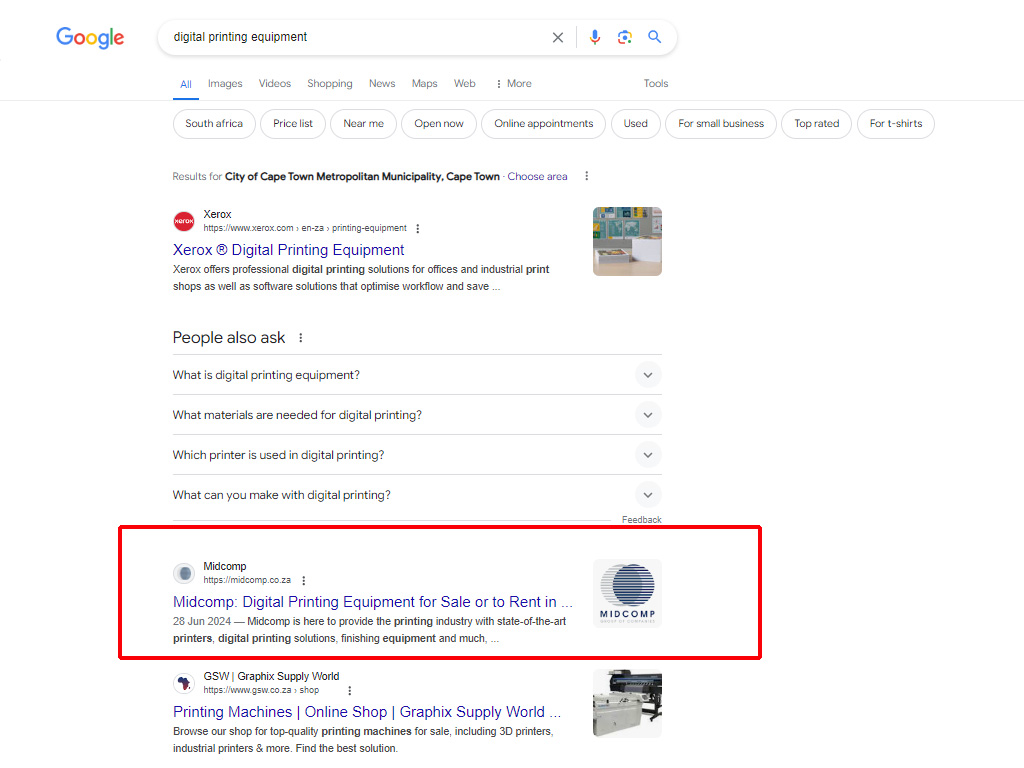
Task: Click the magnifying glass search button
Action: tap(655, 37)
